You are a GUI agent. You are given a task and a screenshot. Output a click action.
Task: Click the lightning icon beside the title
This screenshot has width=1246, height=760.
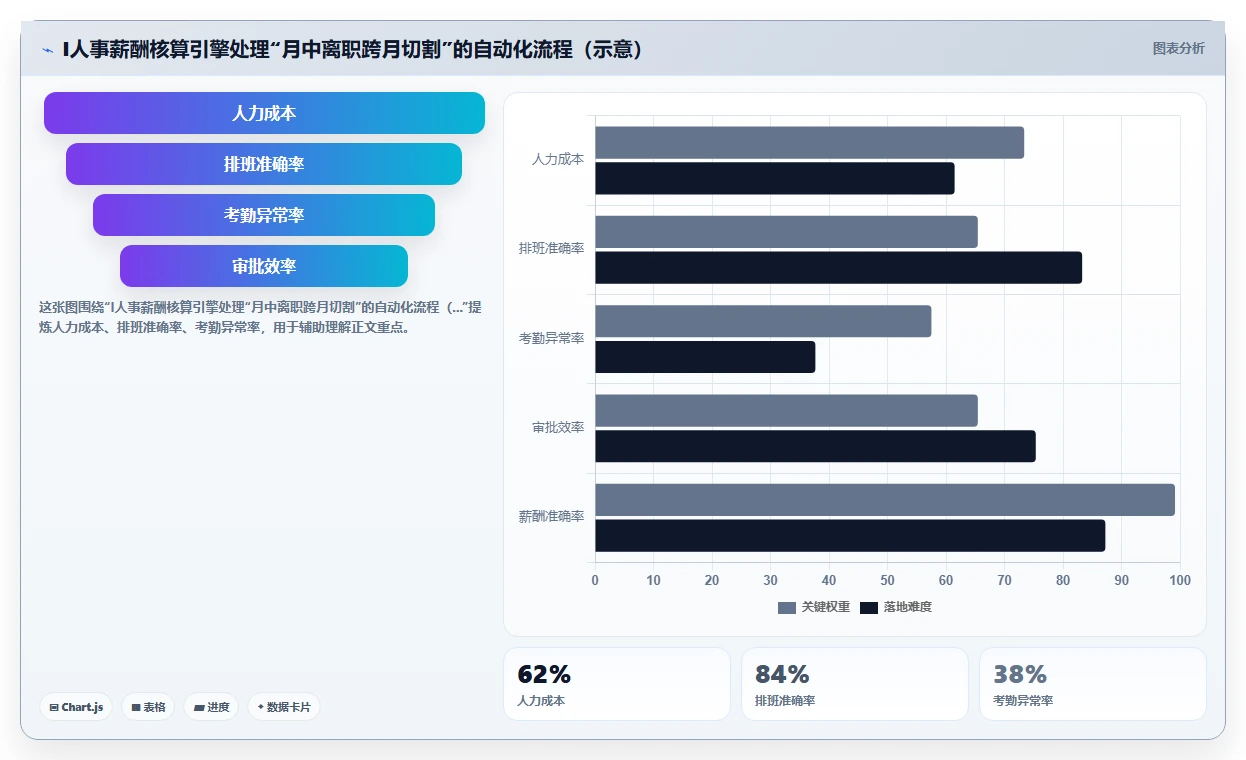47,49
